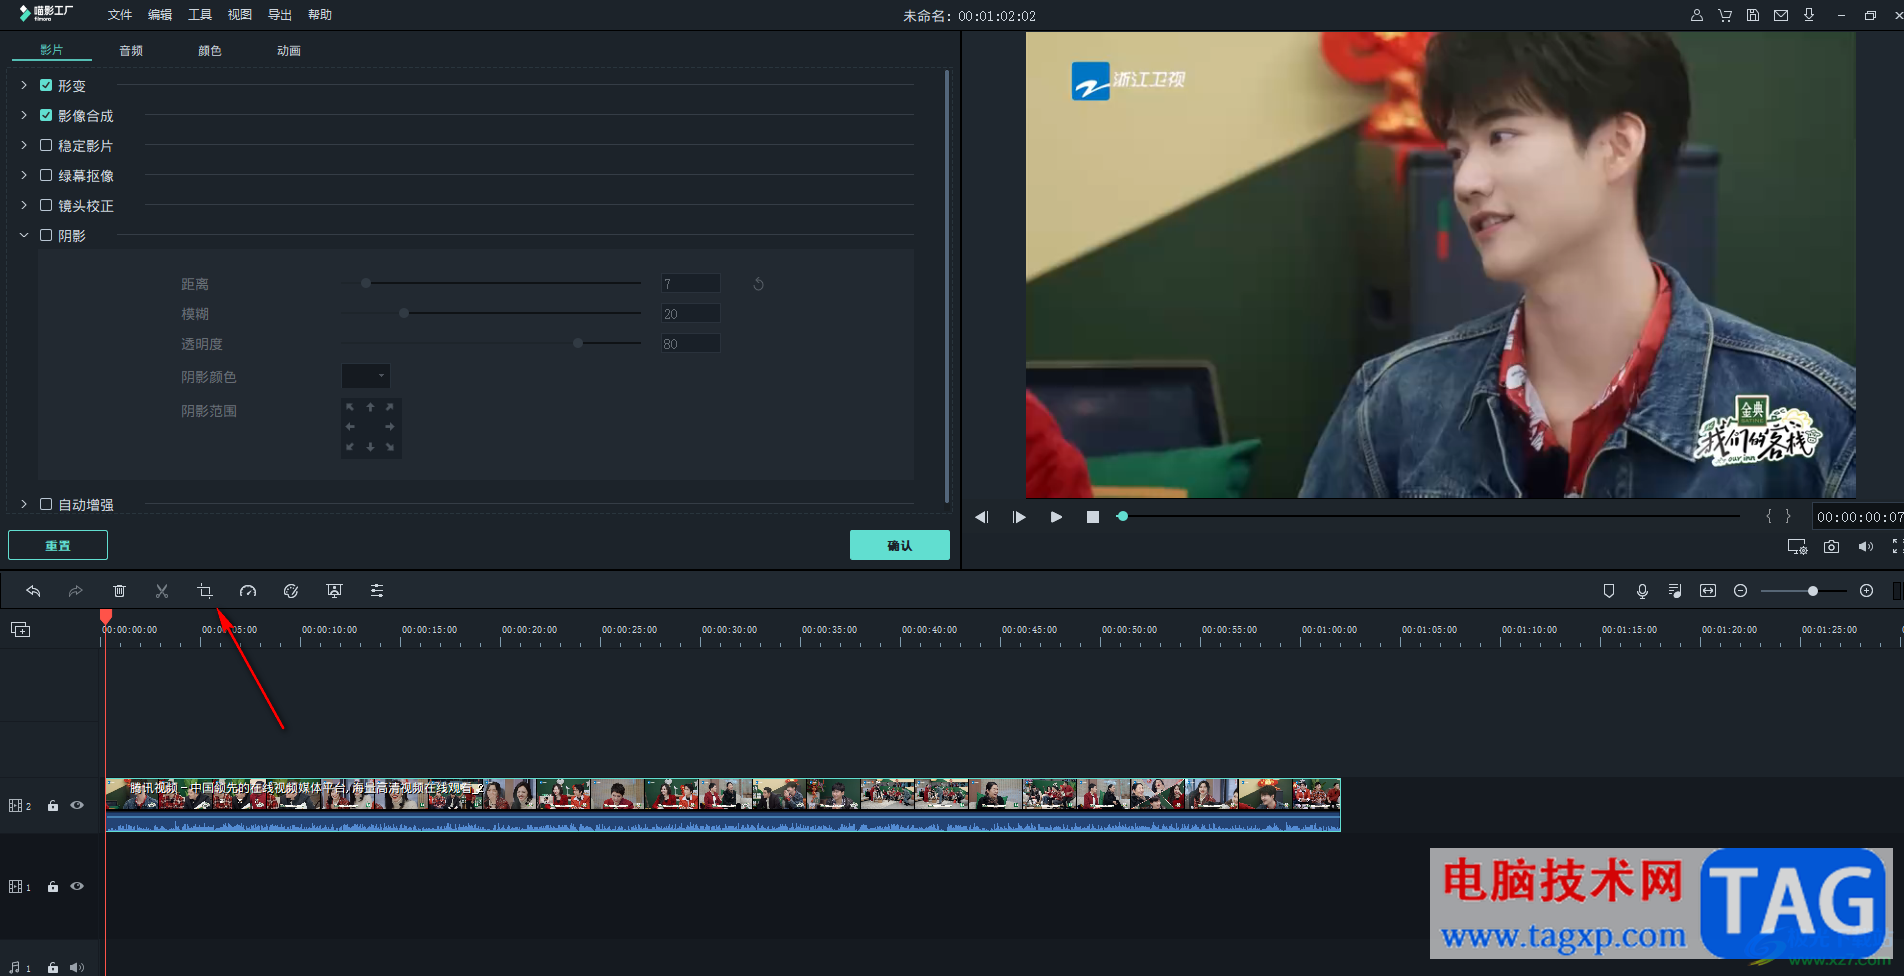Click the 重置 button

pyautogui.click(x=58, y=545)
